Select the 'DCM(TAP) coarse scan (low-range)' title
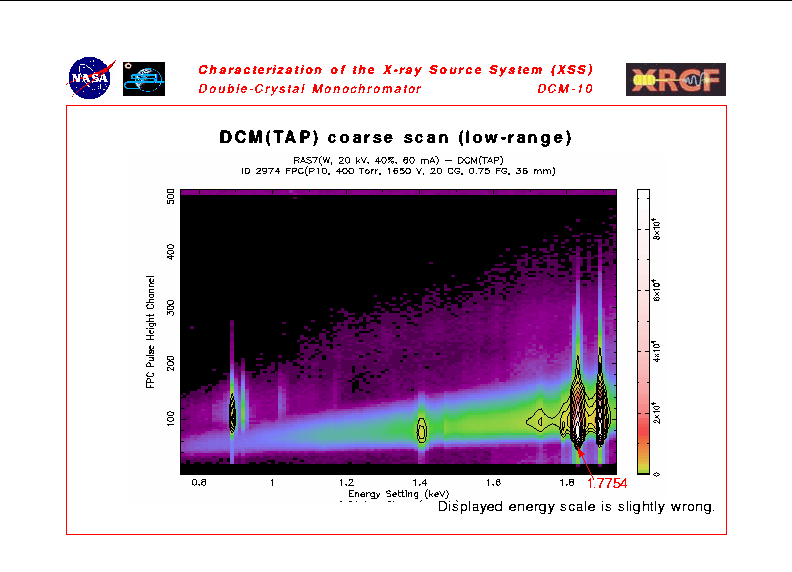Viewport: 792px width, 572px height. (395, 136)
